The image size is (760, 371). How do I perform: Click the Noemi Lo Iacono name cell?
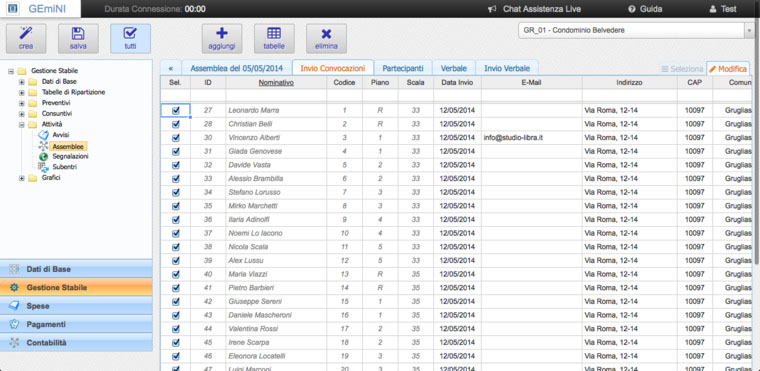click(276, 233)
